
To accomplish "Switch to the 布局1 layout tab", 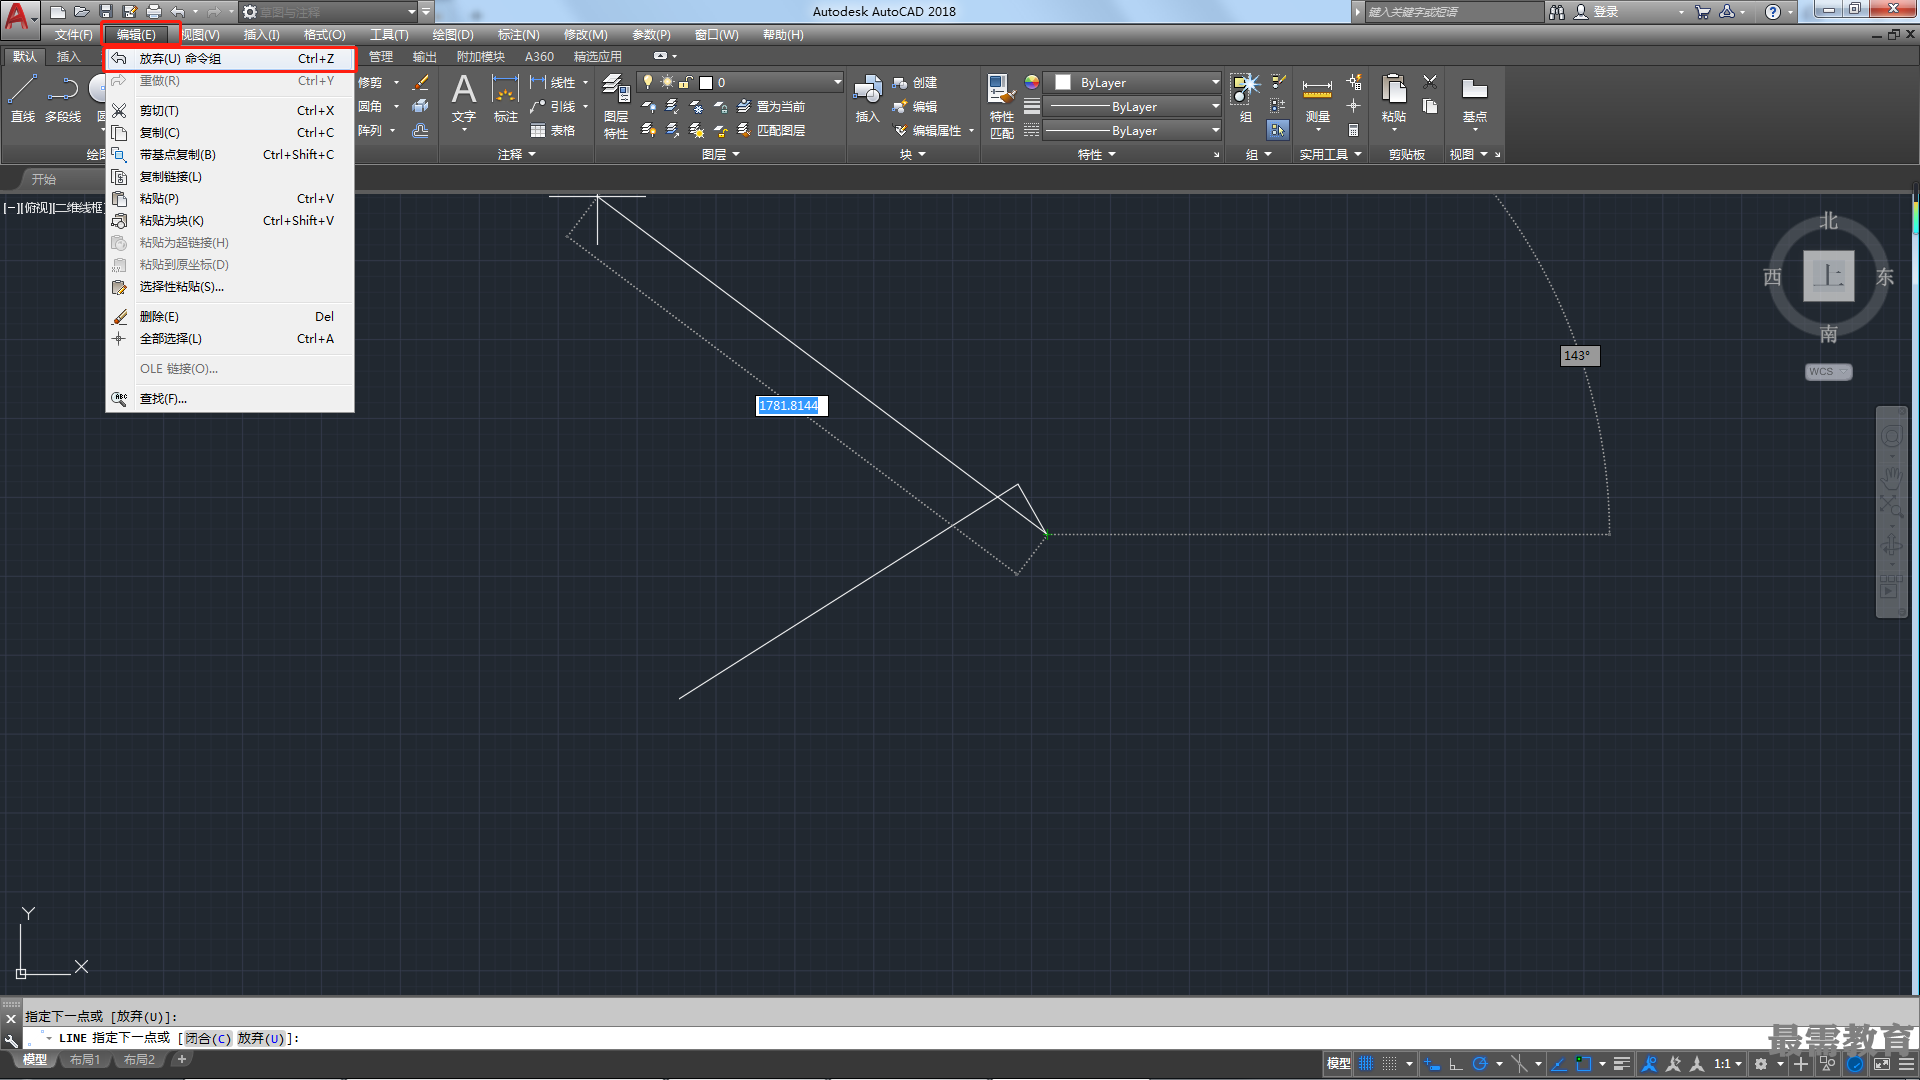I will pyautogui.click(x=85, y=1060).
